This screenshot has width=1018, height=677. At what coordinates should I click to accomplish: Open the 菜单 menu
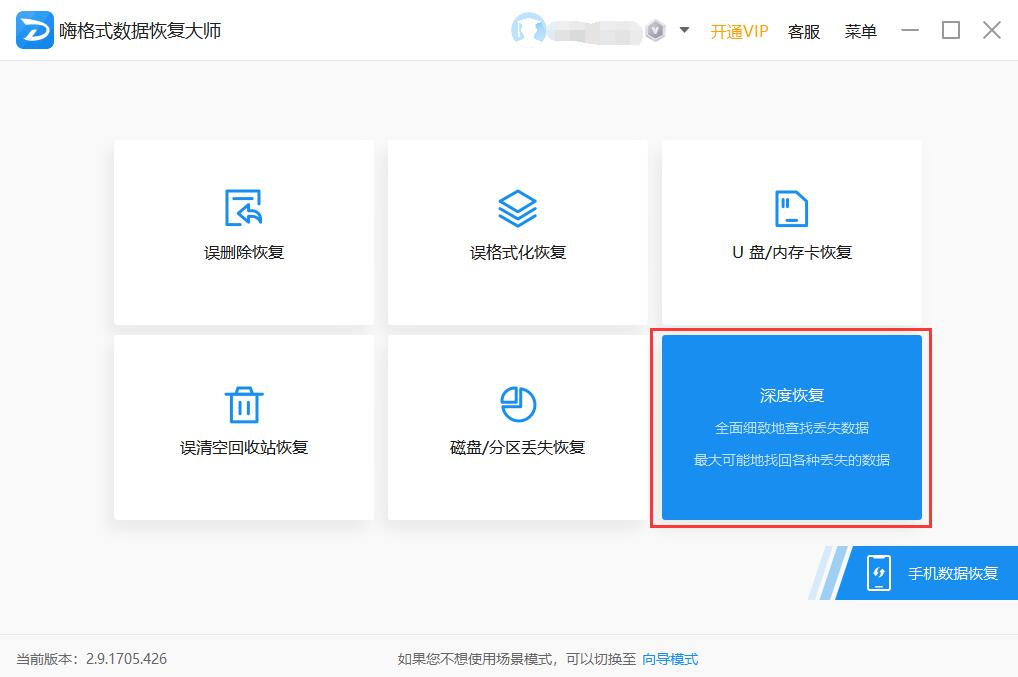coord(860,31)
